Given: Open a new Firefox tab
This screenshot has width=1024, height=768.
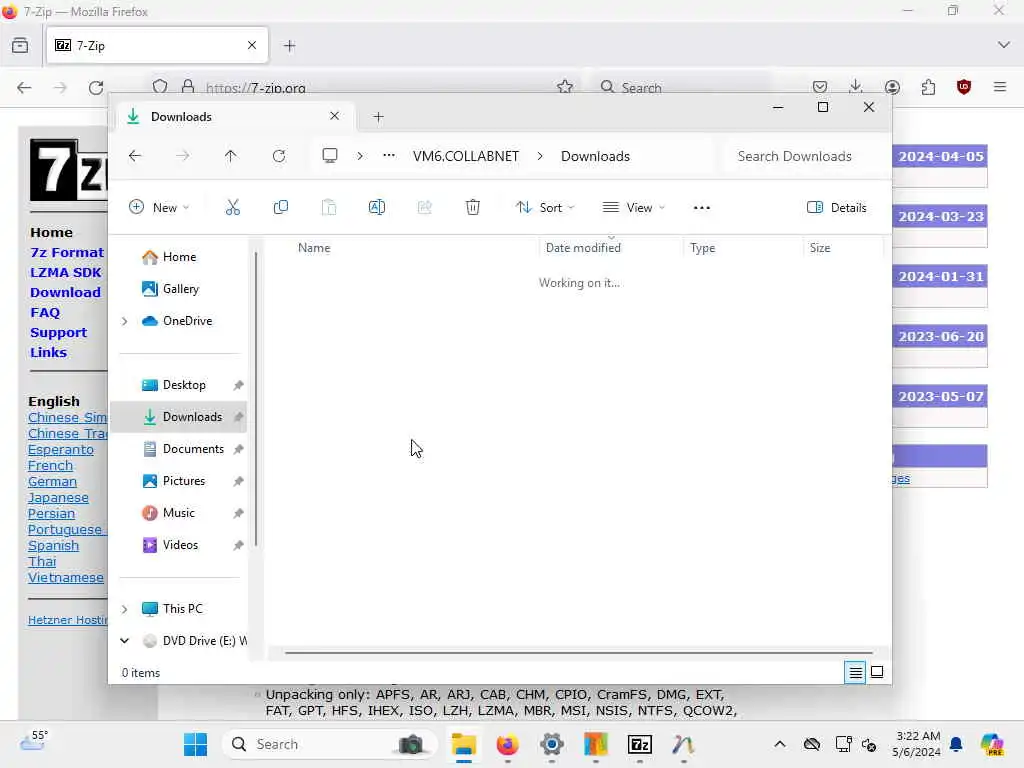Looking at the screenshot, I should coord(290,46).
